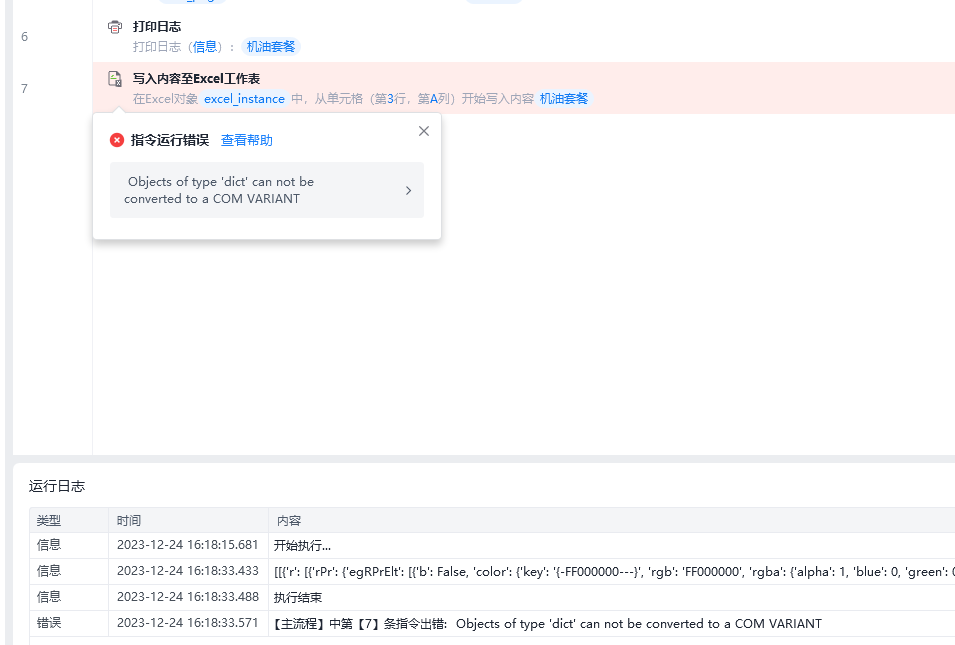Click the 运行日志 panel title

coord(57,486)
